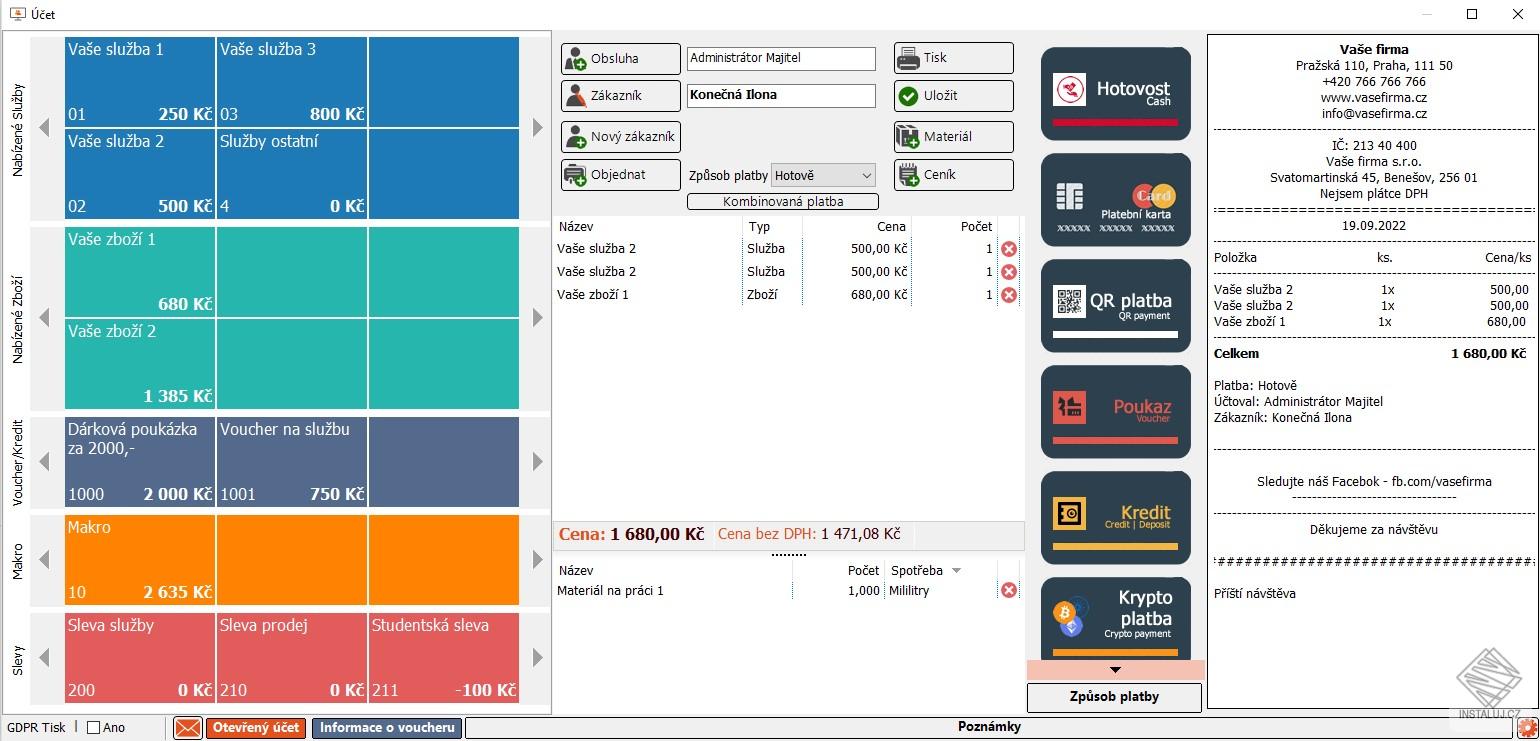Click the Administrátor Majitel staff field
This screenshot has width=1540, height=741.
coord(781,59)
